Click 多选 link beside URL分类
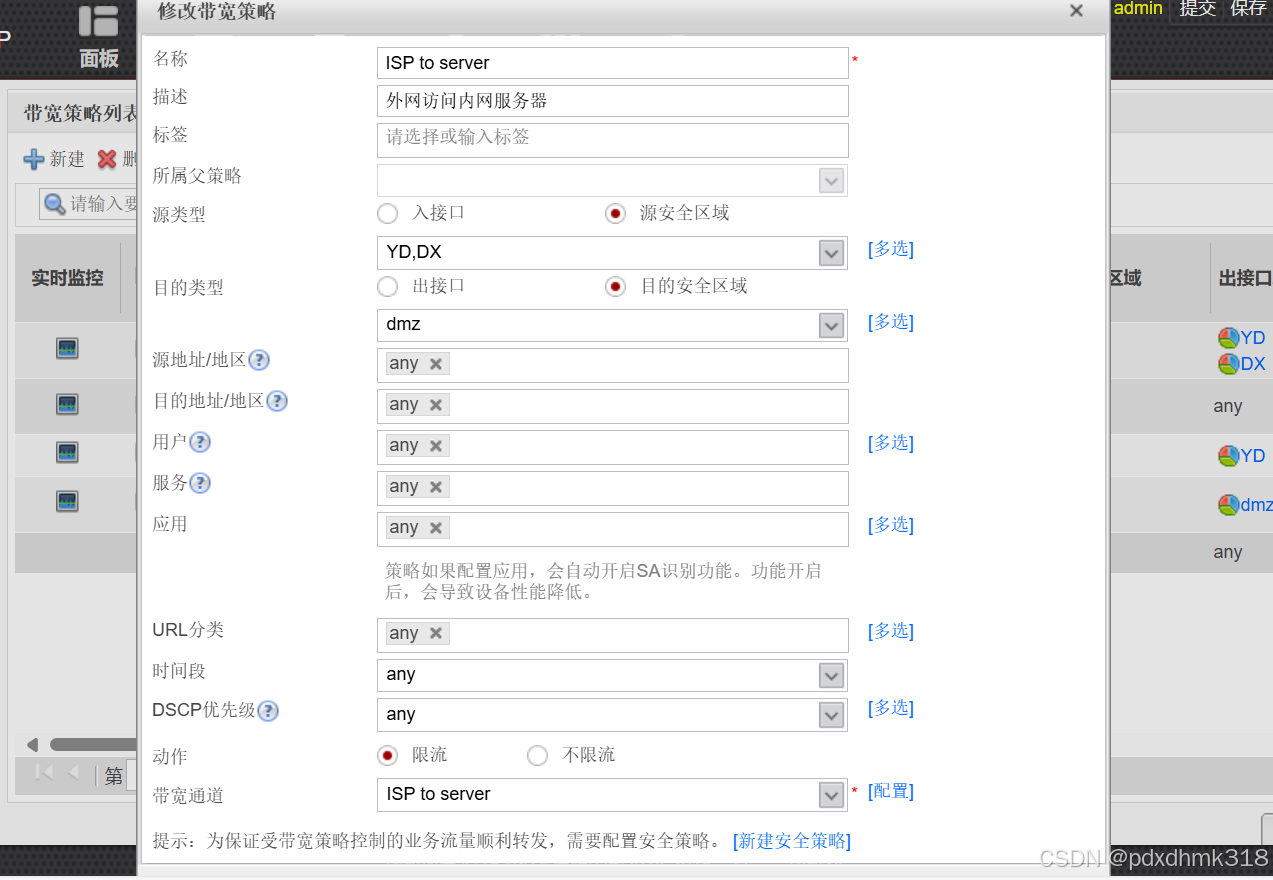 tap(891, 631)
